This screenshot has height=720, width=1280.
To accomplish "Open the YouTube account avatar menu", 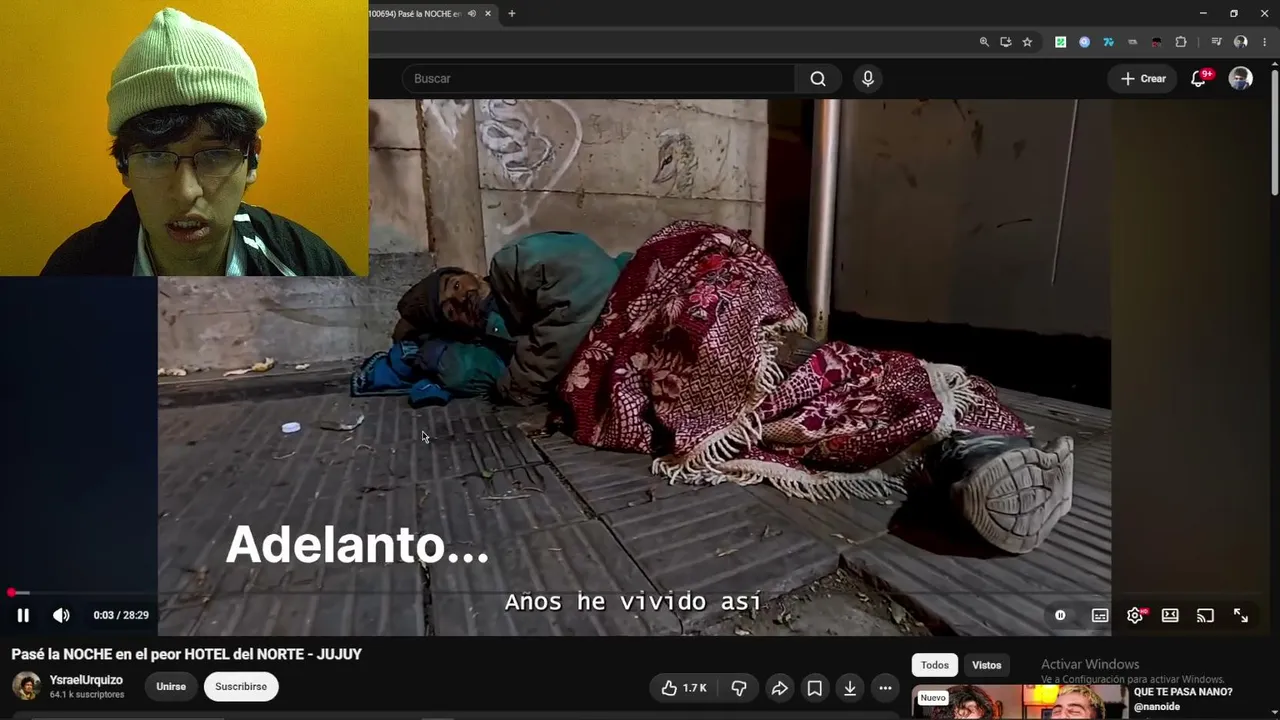I will pyautogui.click(x=1241, y=79).
